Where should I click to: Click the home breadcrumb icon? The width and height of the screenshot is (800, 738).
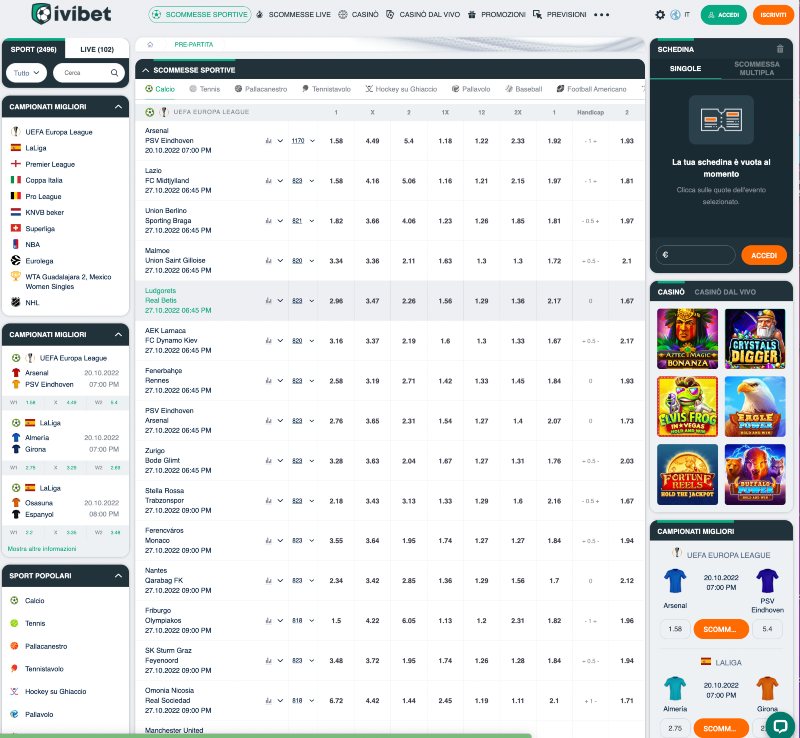[150, 44]
